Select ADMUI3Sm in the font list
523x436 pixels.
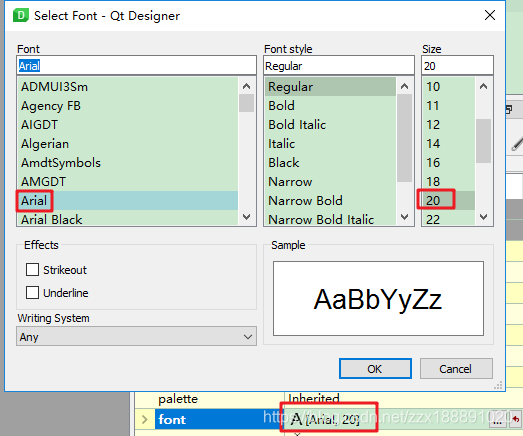click(128, 87)
